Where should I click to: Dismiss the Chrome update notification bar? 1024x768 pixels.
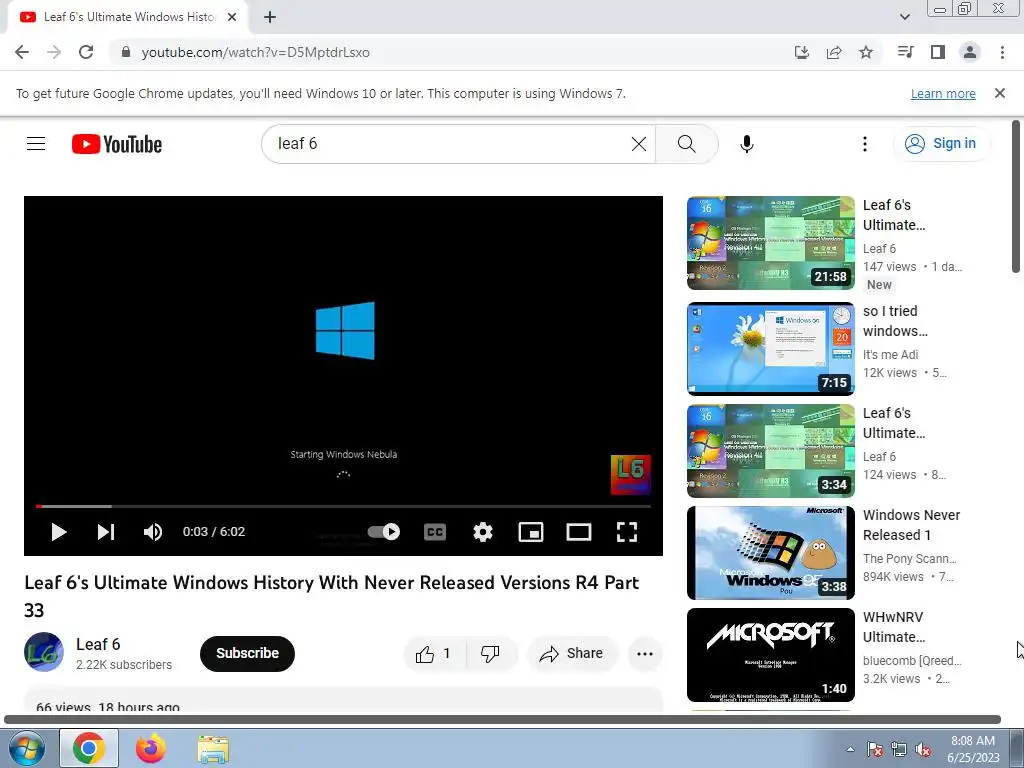999,93
